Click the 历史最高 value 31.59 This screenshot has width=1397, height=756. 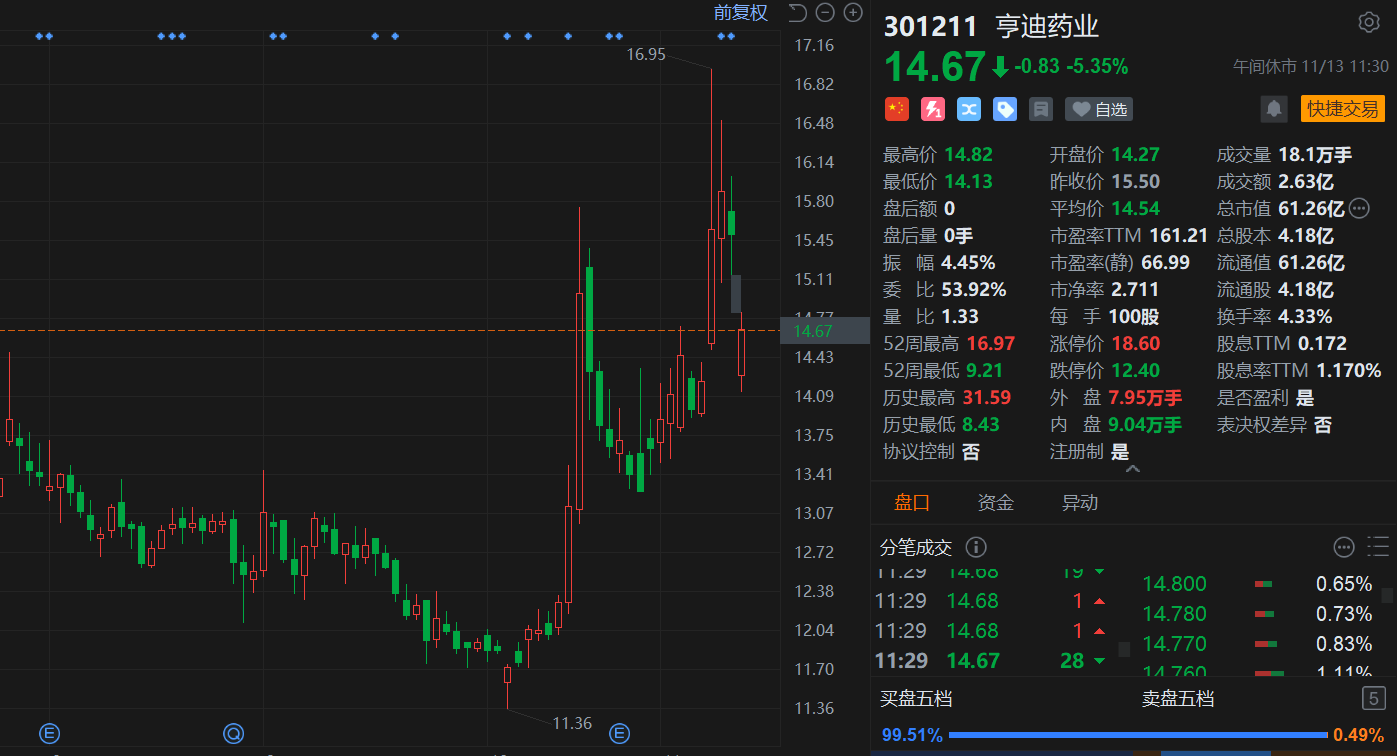989,397
